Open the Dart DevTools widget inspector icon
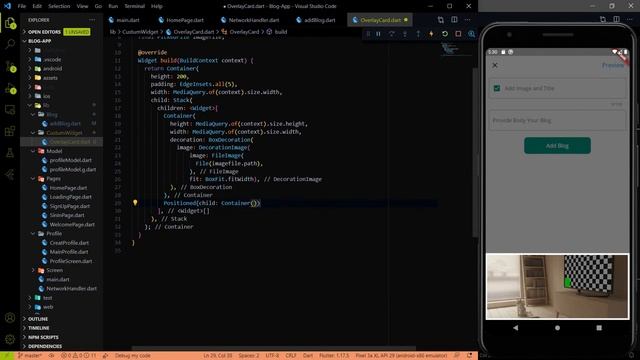640x360 pixels. point(471,34)
